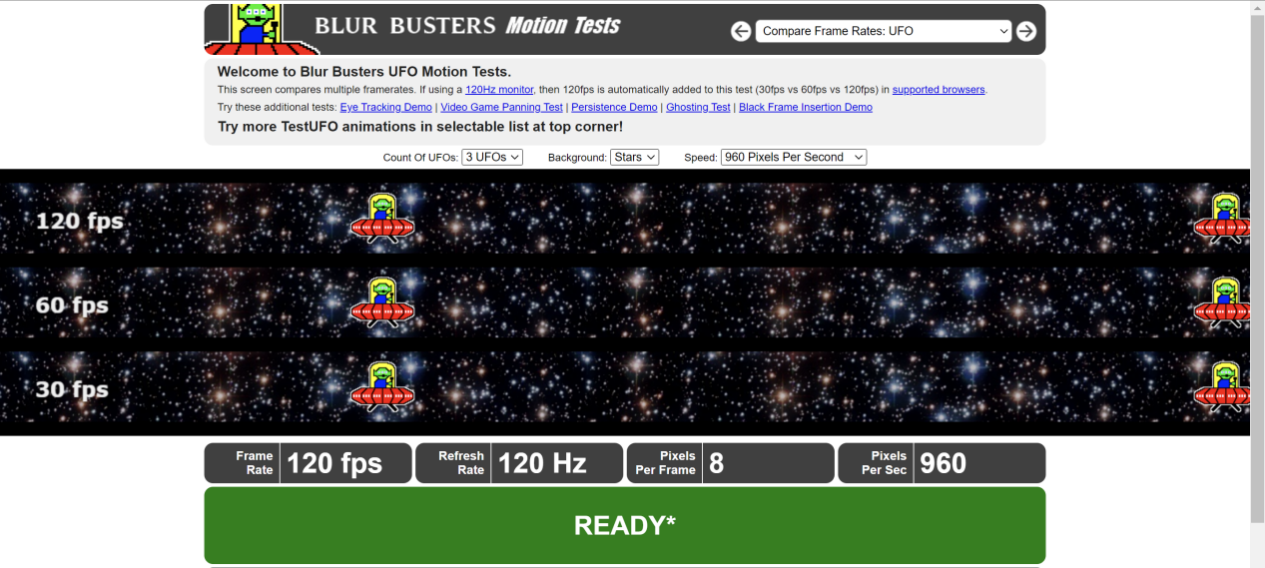Screen dimensions: 1265x568
Task: Open the Video Game Panning Test link
Action: [502, 107]
